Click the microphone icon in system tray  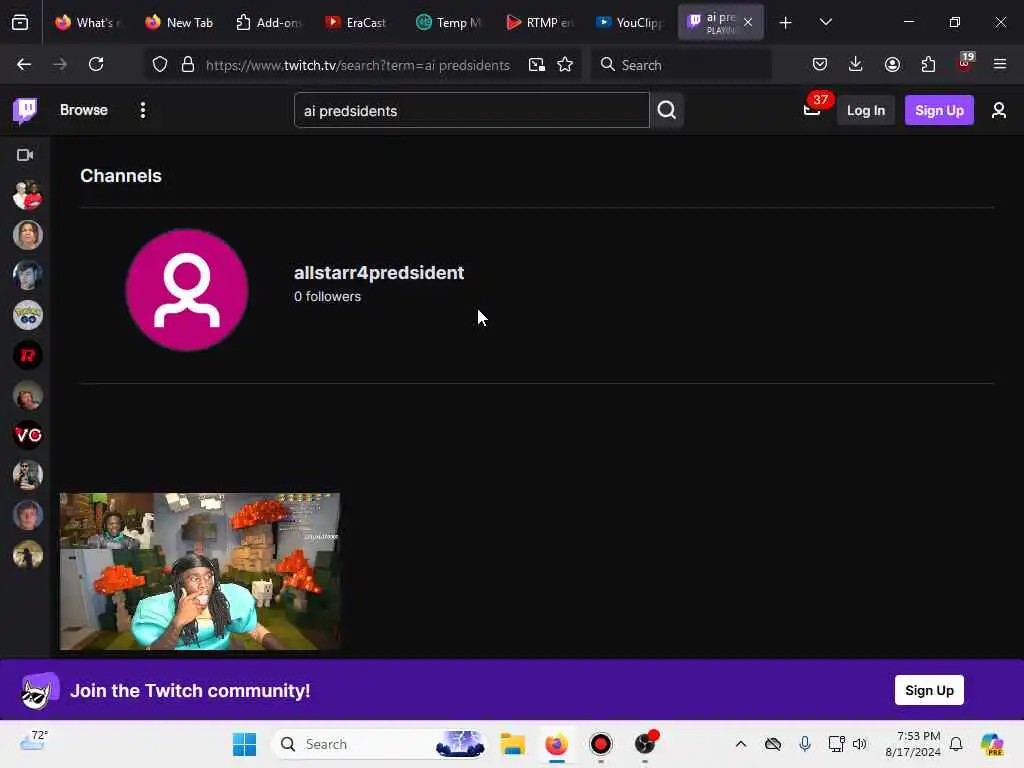[x=805, y=744]
